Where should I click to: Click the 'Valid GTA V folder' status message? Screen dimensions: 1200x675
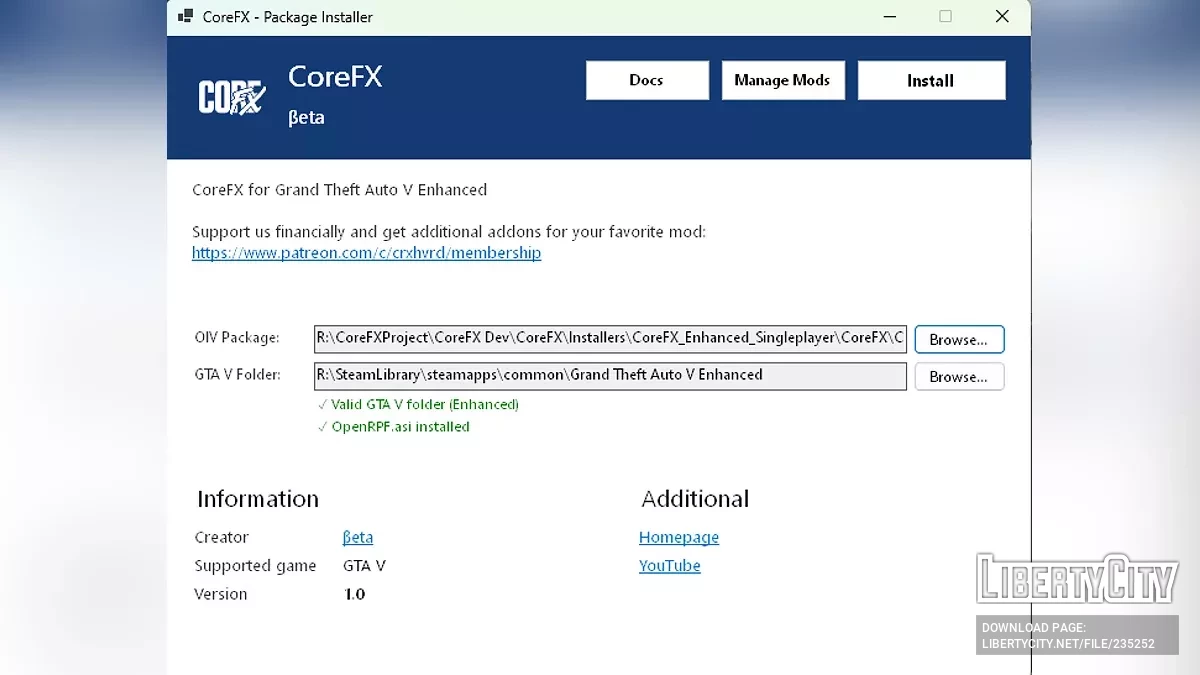pos(418,405)
